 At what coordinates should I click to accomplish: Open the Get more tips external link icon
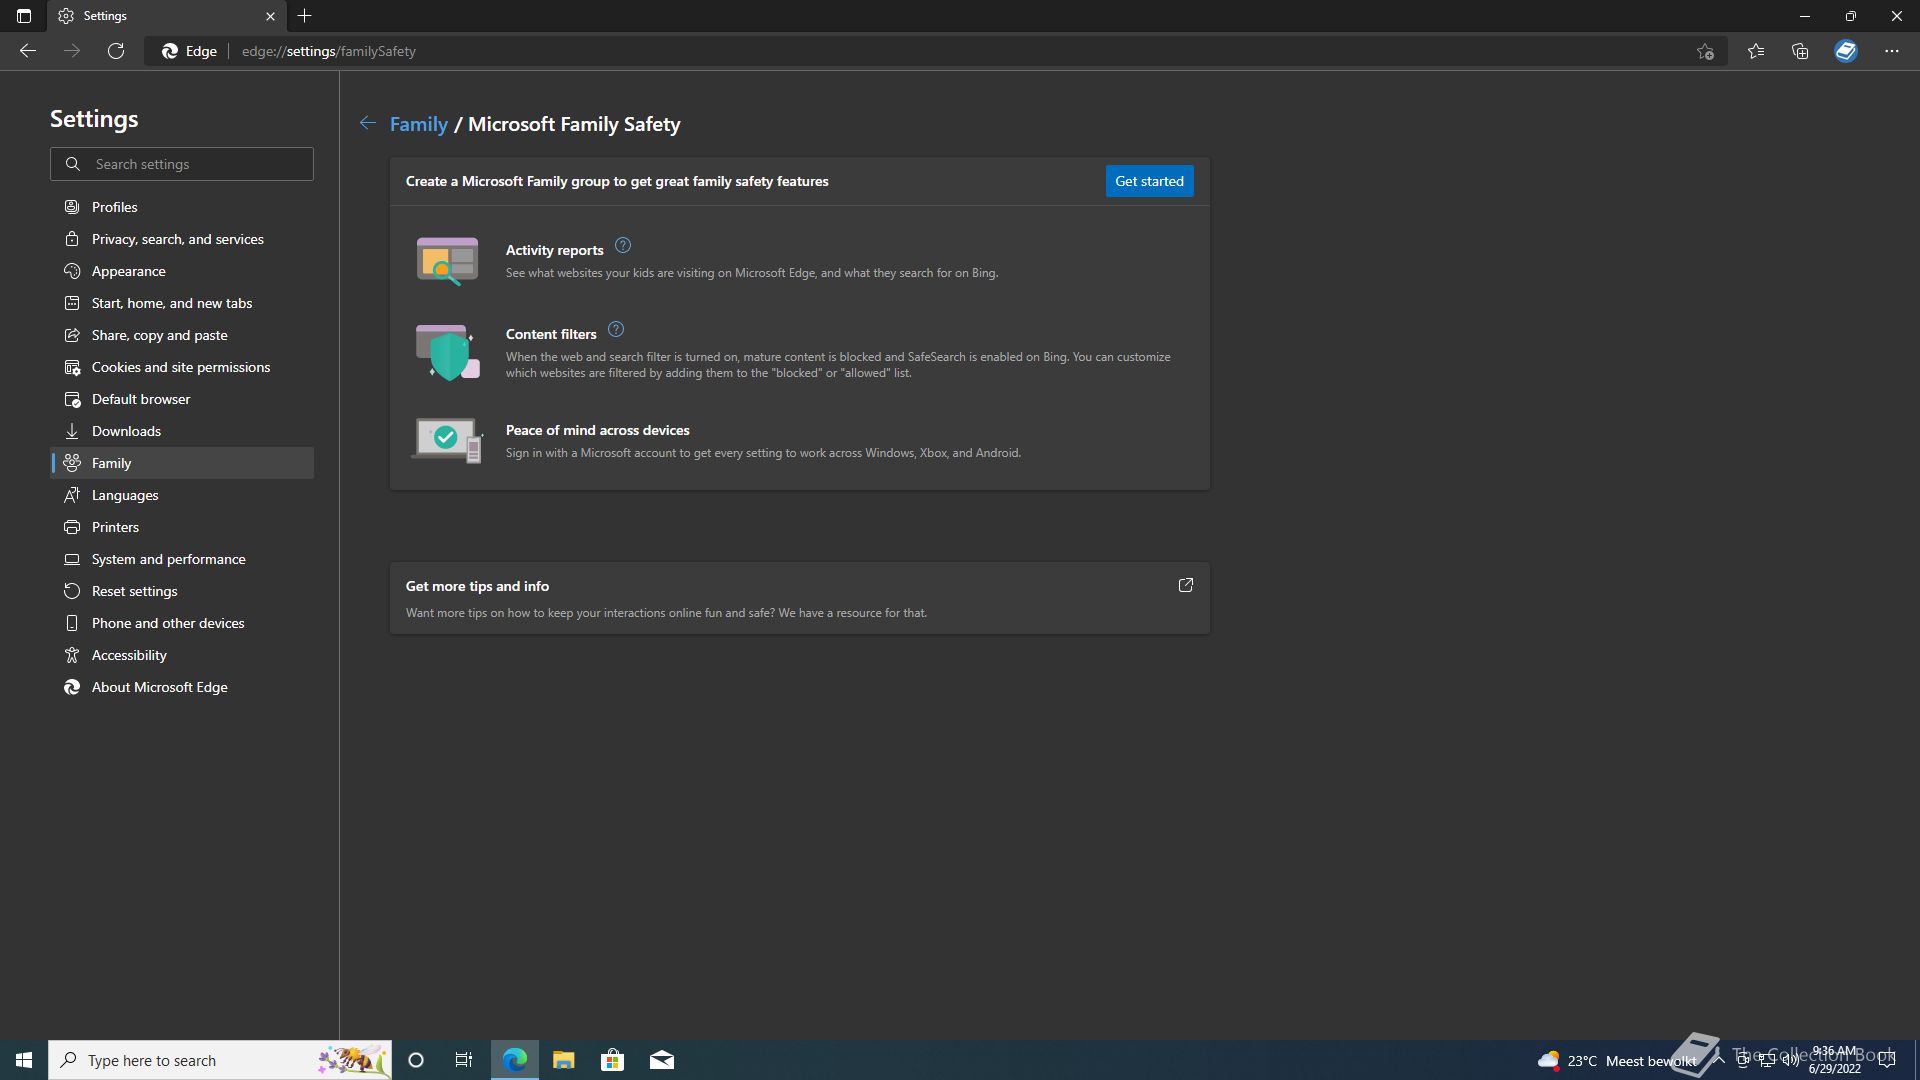(1186, 585)
